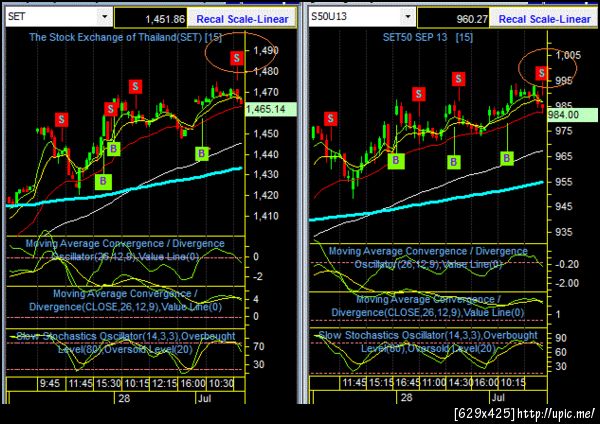Click the 9:45 time label on SET chart
This screenshot has height=424, width=600.
[x=50, y=383]
